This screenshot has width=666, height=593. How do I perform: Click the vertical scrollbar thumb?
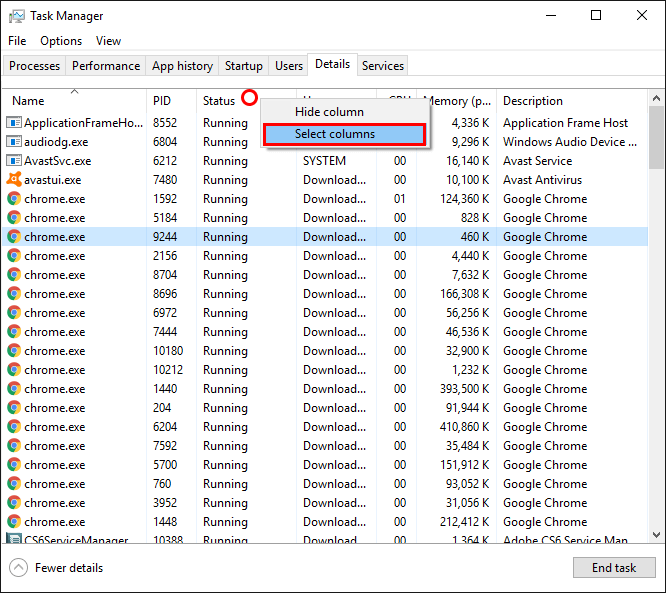656,138
